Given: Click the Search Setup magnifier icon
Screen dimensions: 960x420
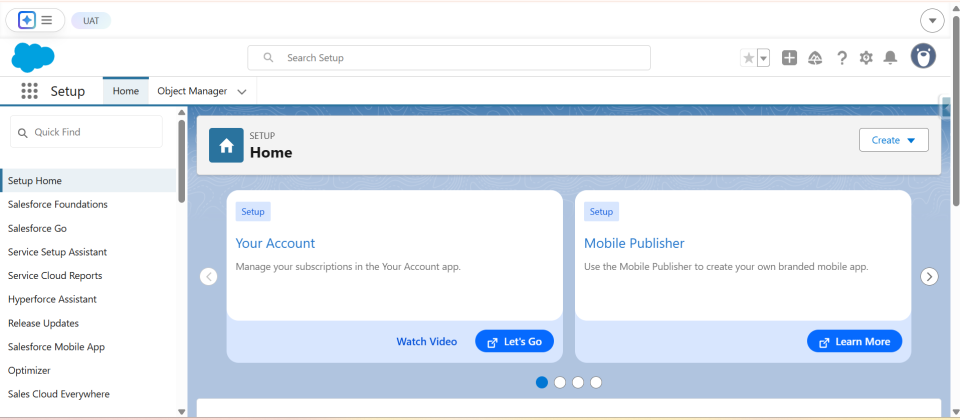Looking at the screenshot, I should tap(268, 58).
